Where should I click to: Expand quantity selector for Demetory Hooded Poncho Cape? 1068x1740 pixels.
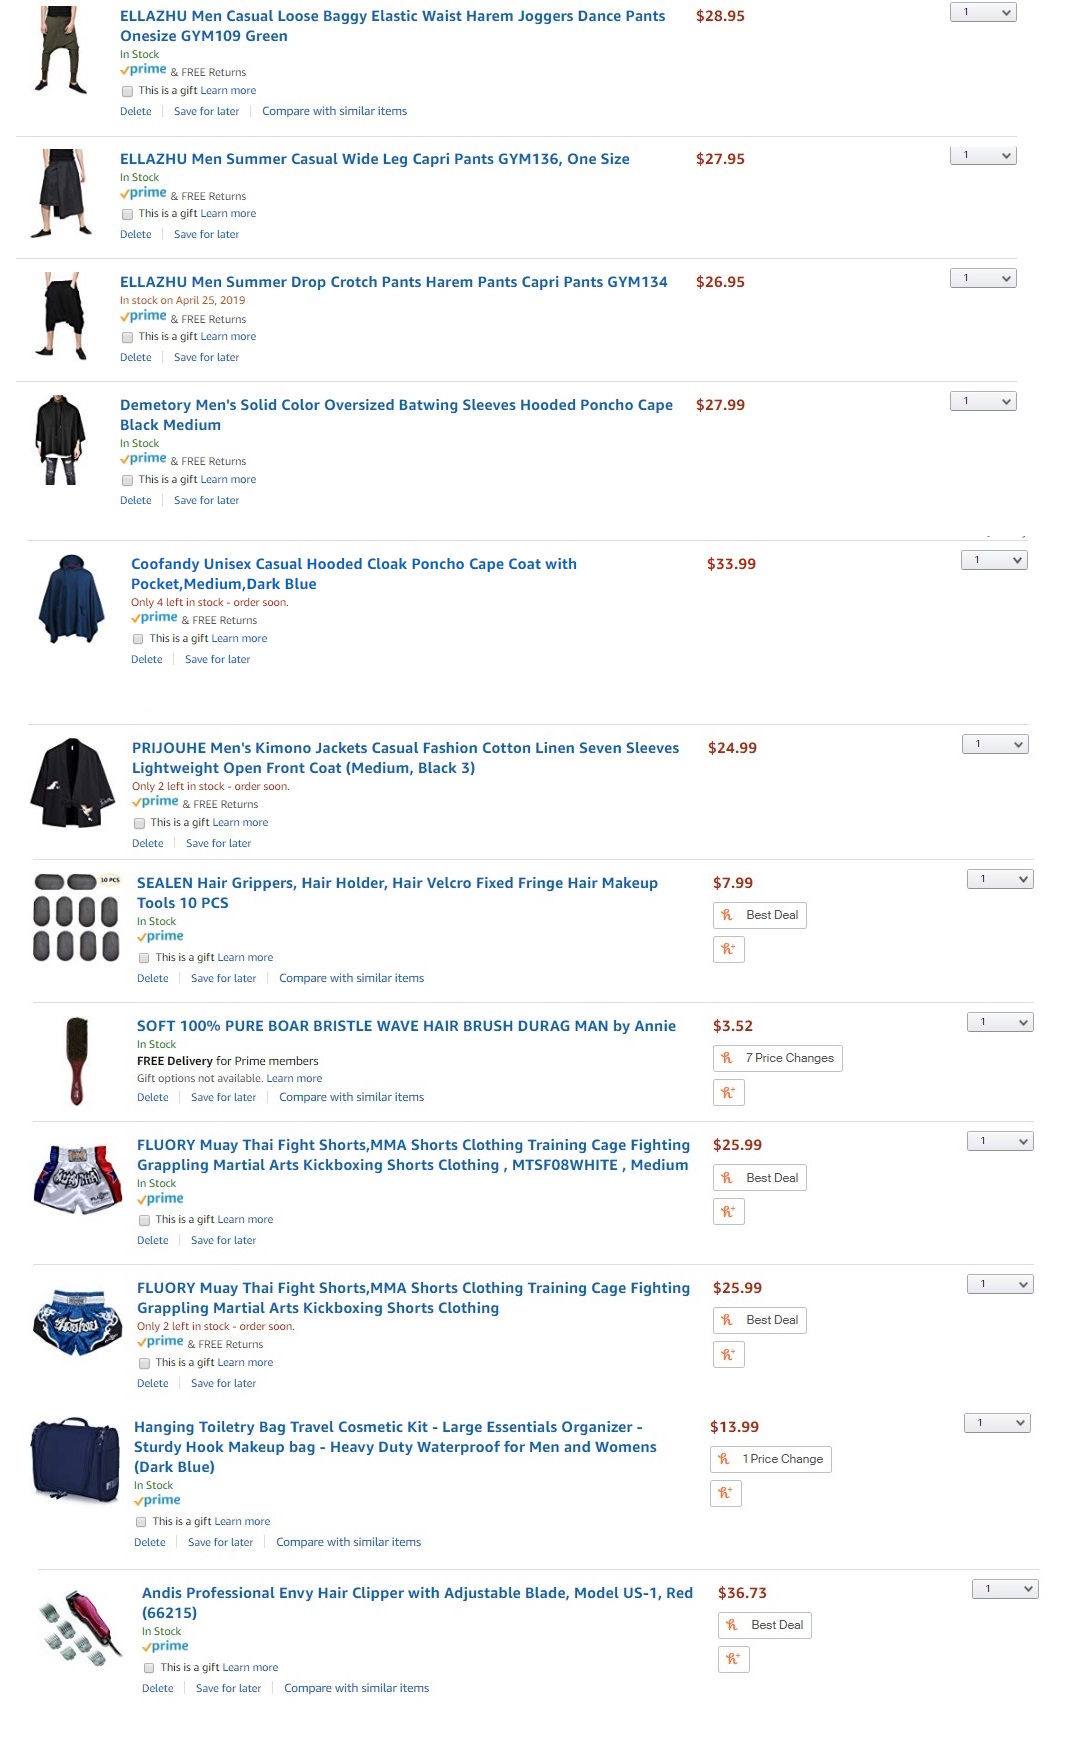pyautogui.click(x=983, y=401)
